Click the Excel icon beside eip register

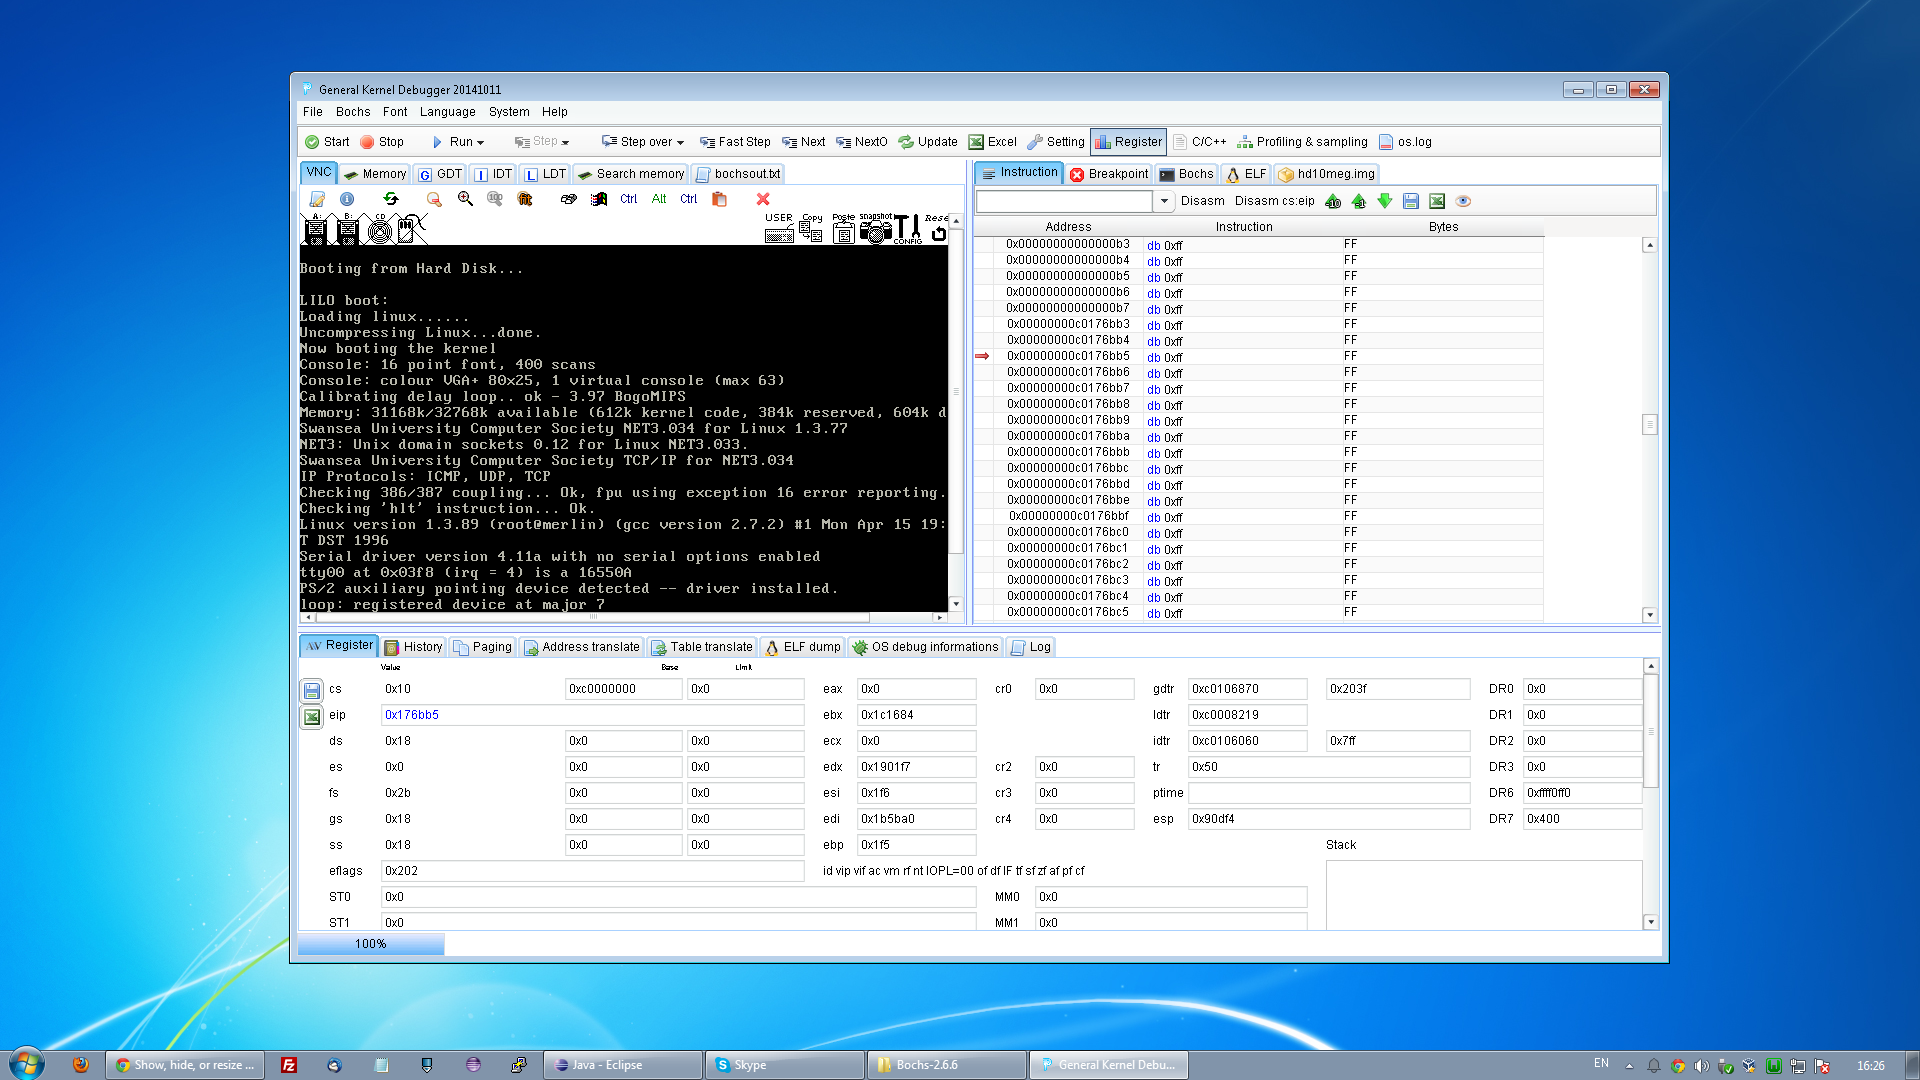click(312, 717)
